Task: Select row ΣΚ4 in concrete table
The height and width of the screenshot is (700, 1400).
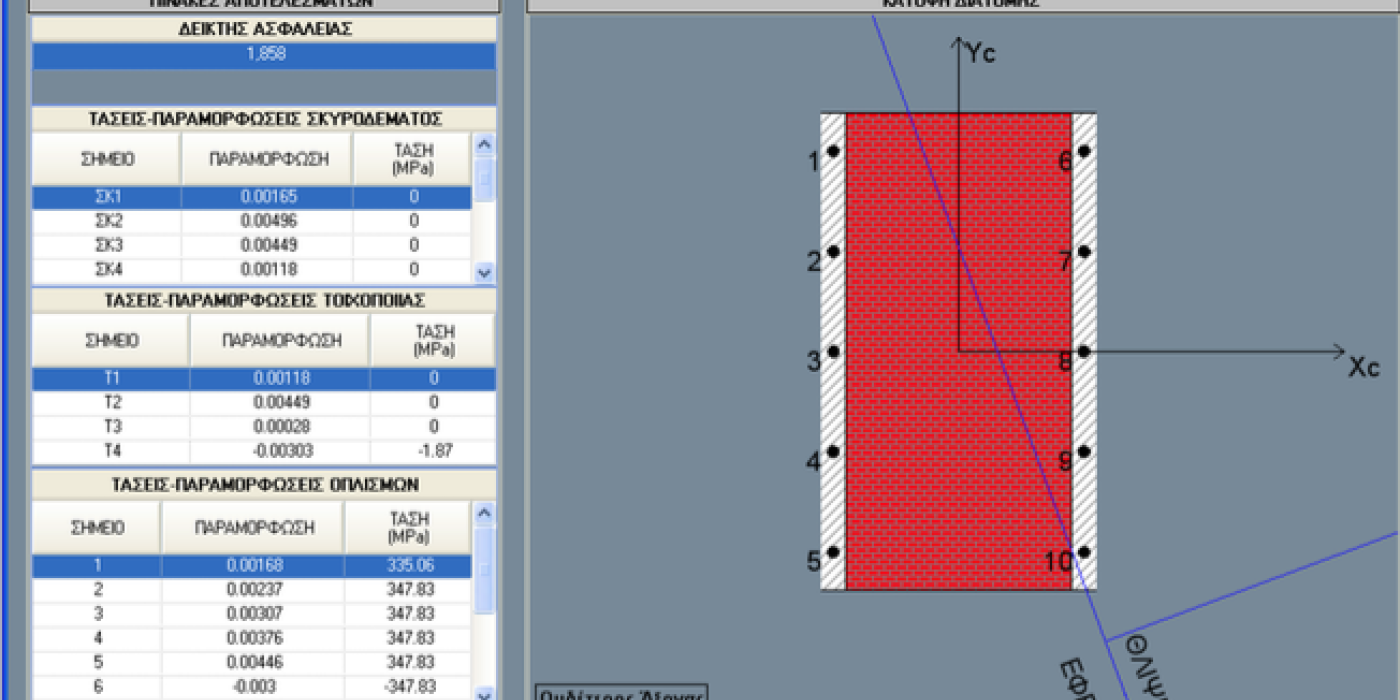Action: click(x=252, y=269)
